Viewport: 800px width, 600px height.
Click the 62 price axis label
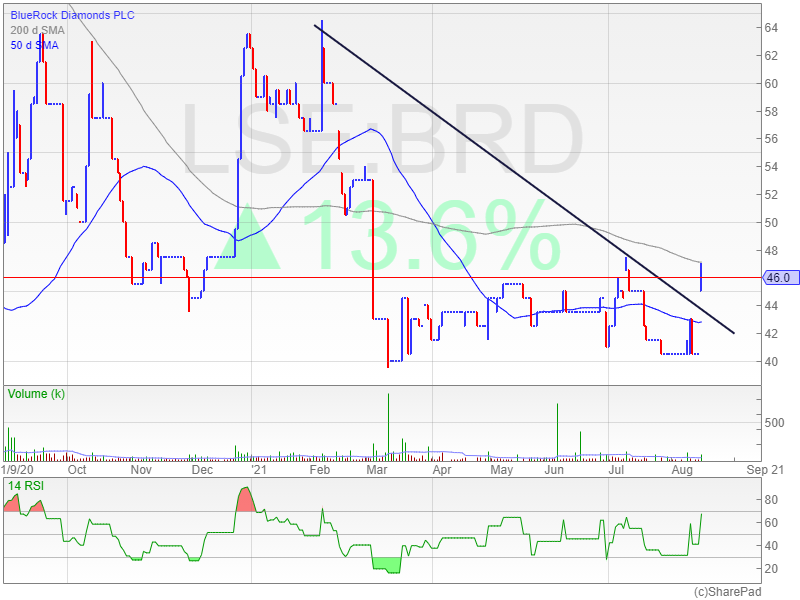tap(771, 56)
